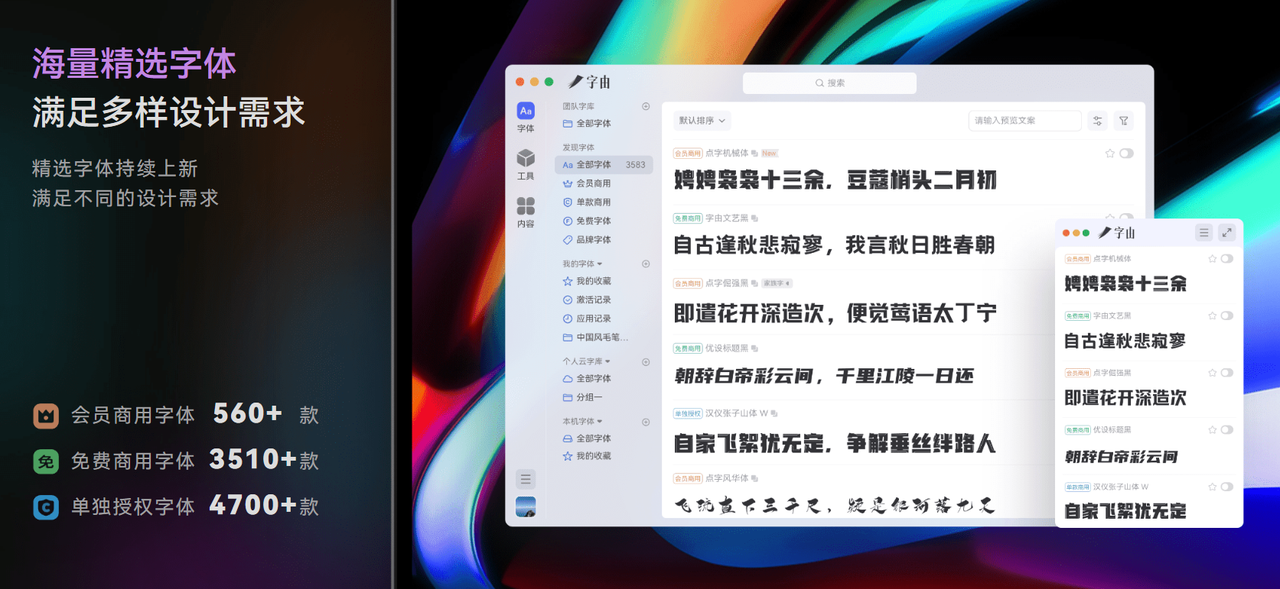Screen dimensions: 1280x589
Task: Open the list menu icon in mini window
Action: click(1204, 233)
